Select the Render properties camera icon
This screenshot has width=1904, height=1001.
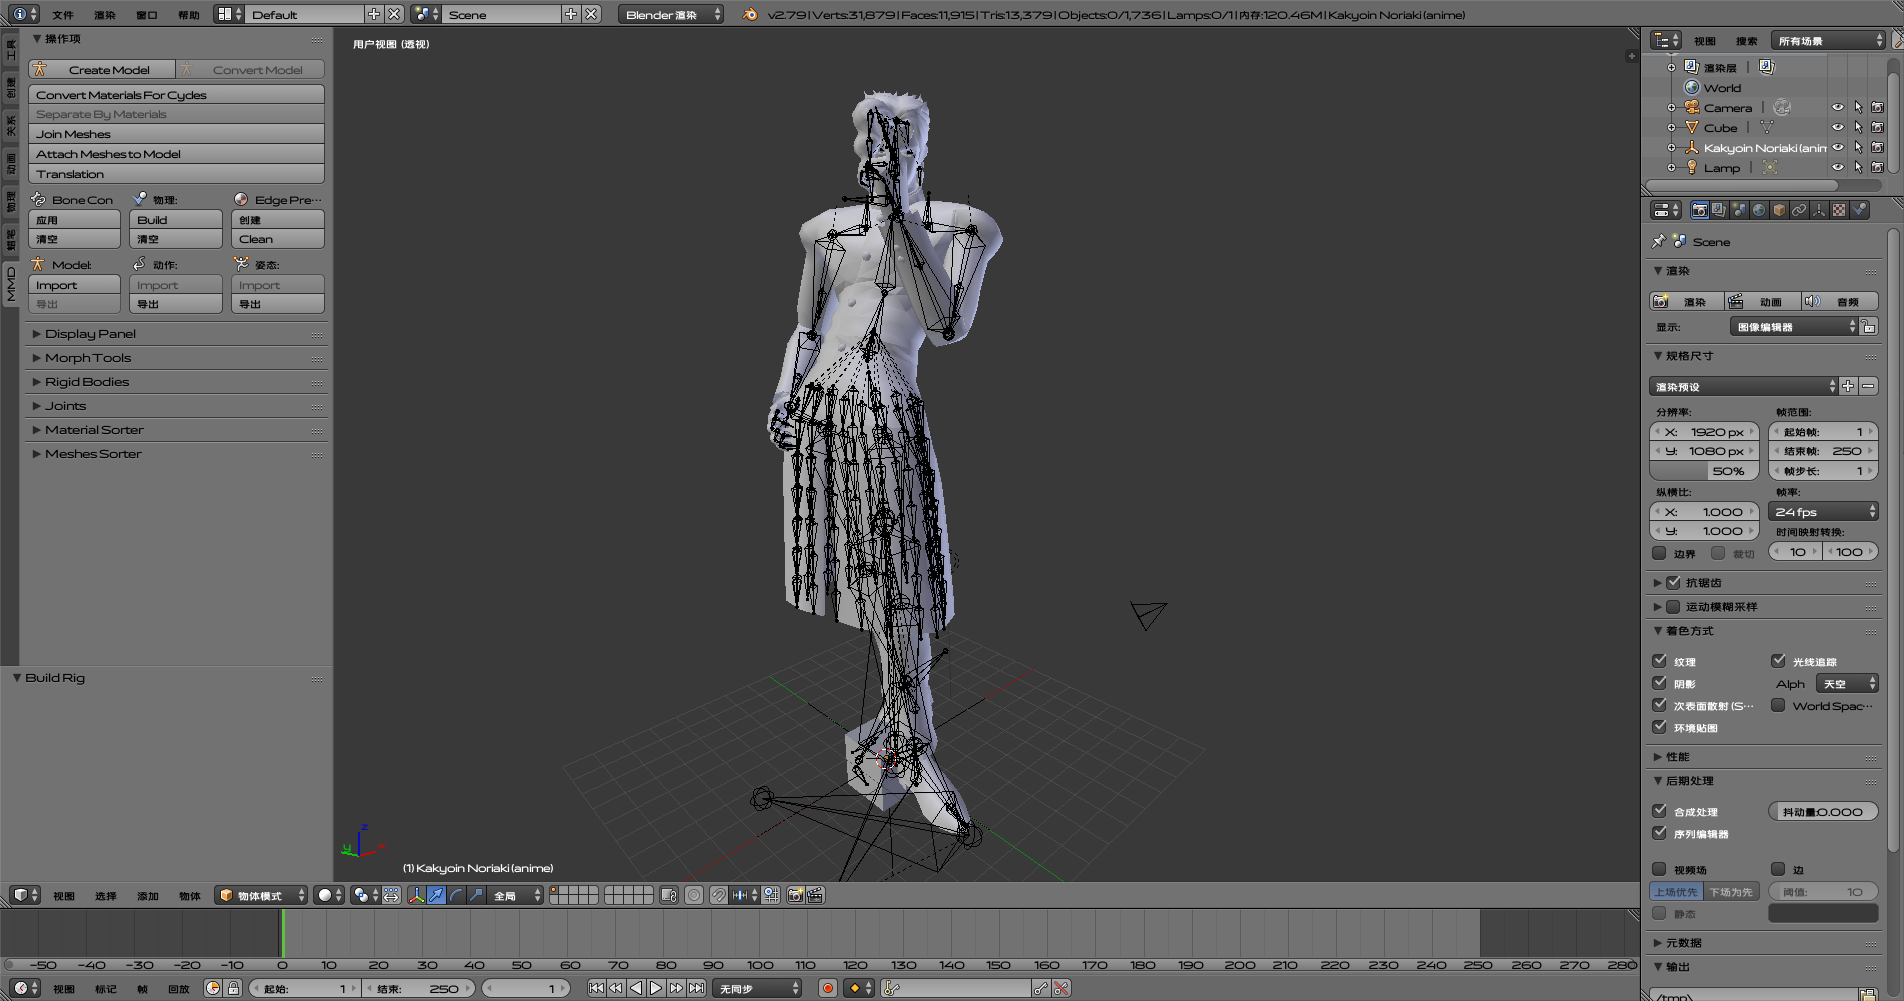[x=1700, y=210]
